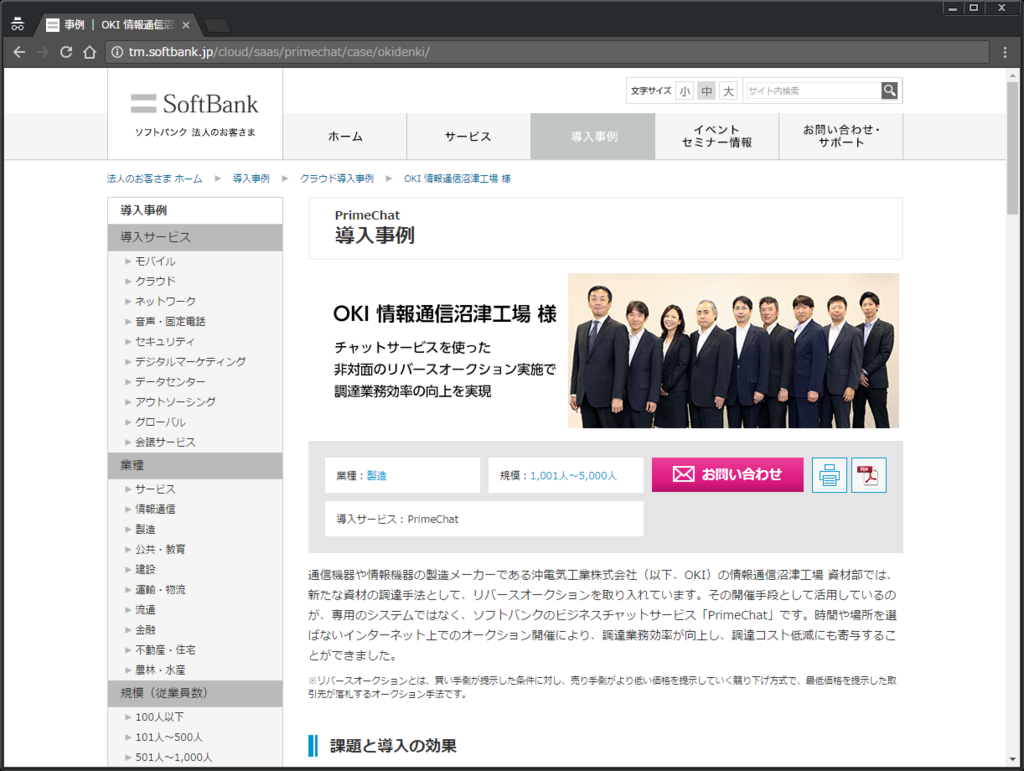Click the site search magnifier button

pos(889,91)
